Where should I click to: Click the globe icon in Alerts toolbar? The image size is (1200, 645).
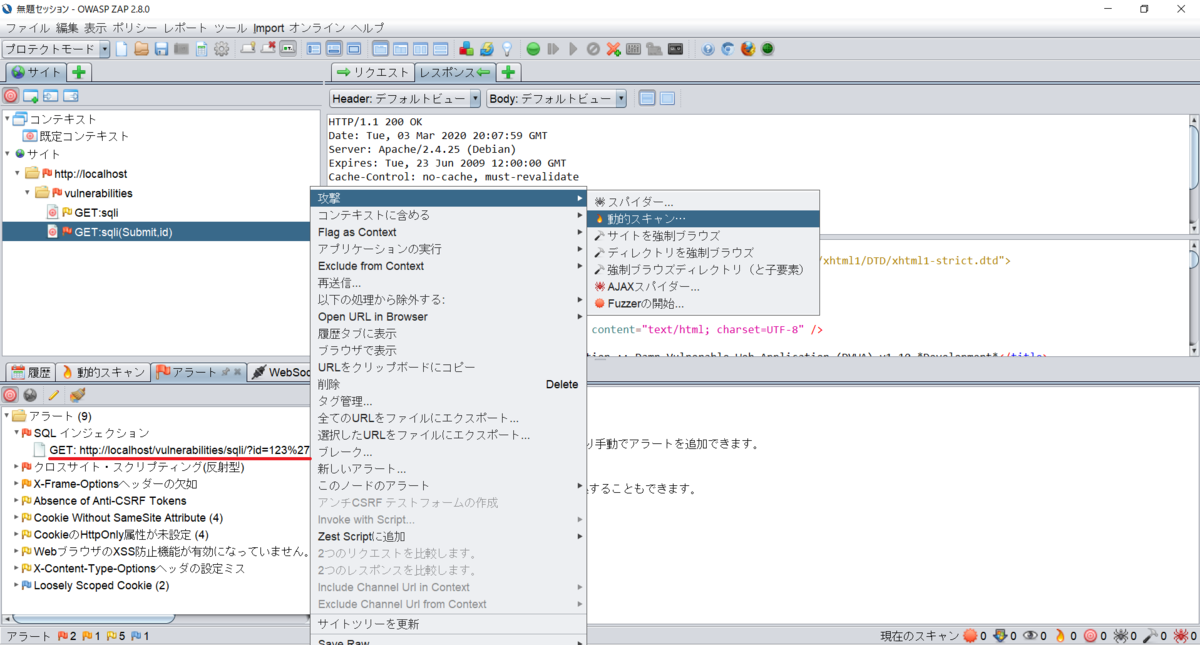pos(31,394)
